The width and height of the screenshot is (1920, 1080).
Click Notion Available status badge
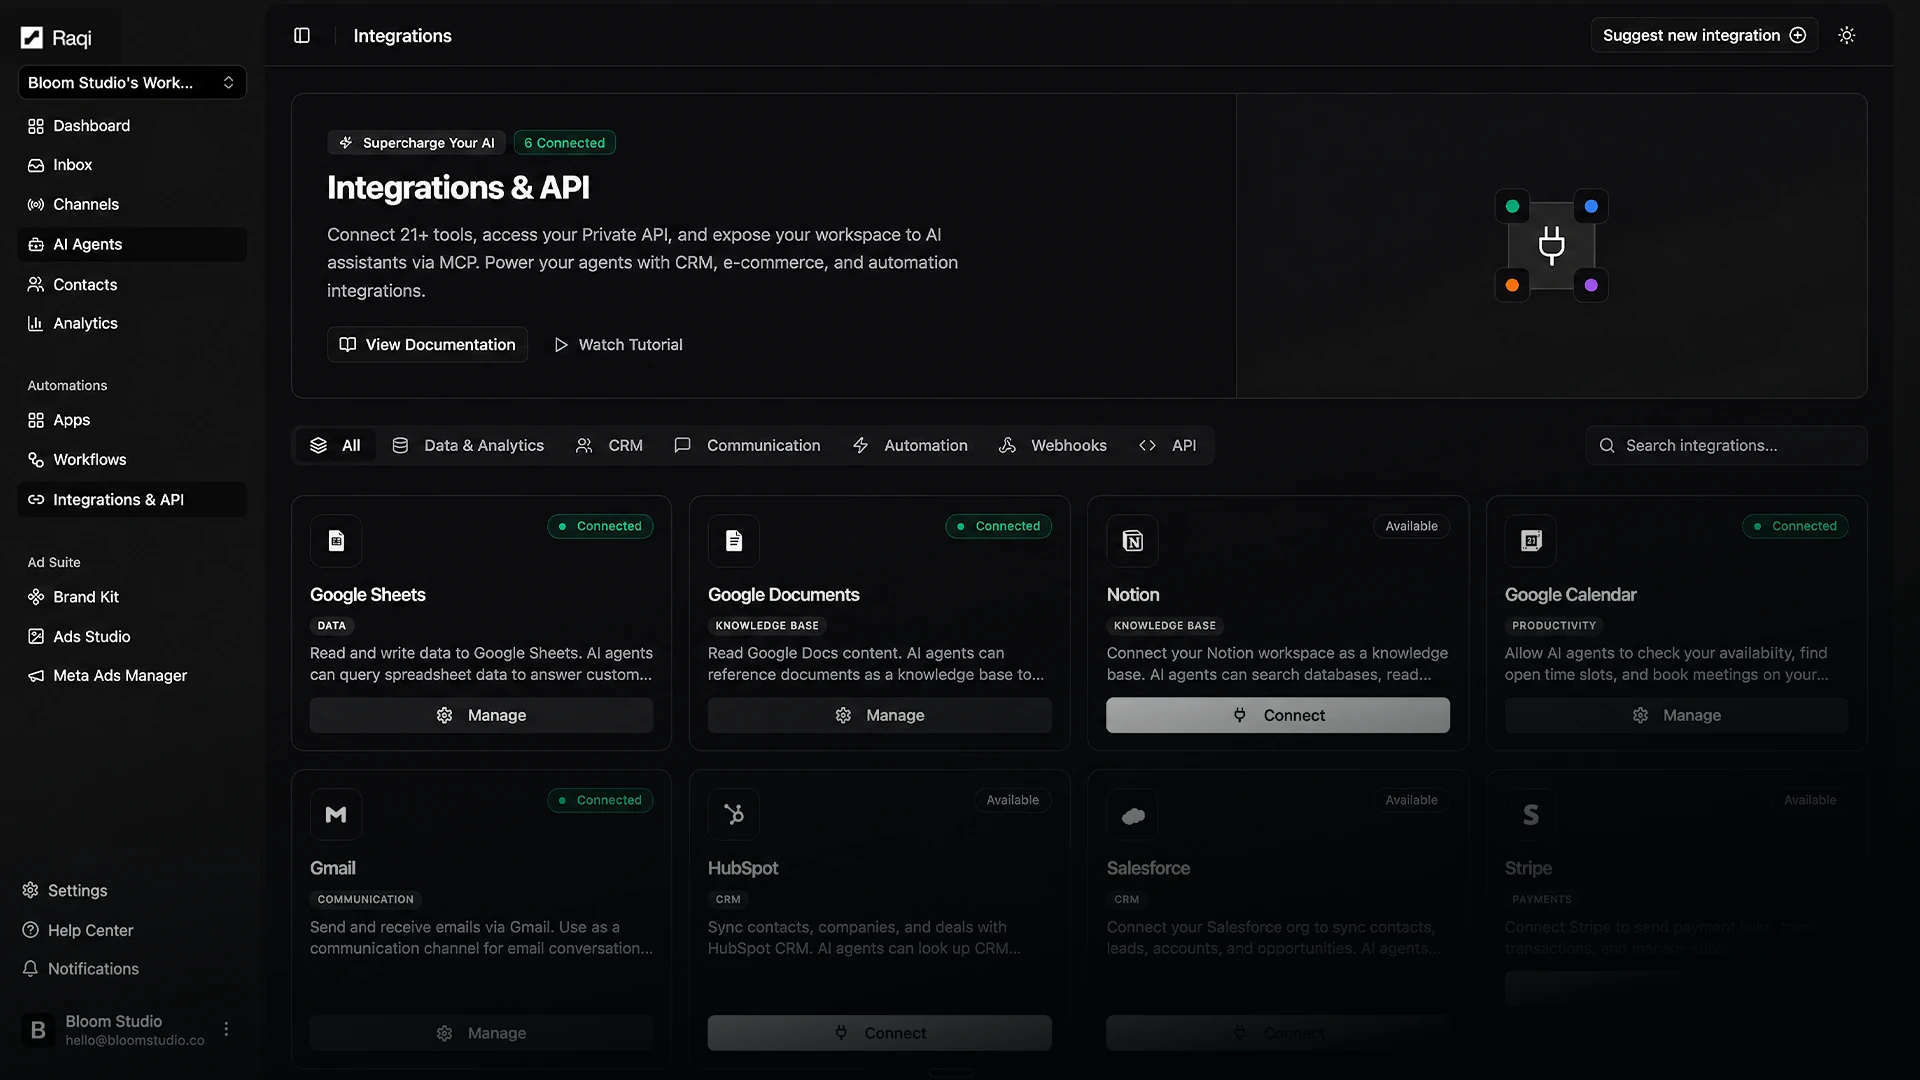coord(1412,527)
